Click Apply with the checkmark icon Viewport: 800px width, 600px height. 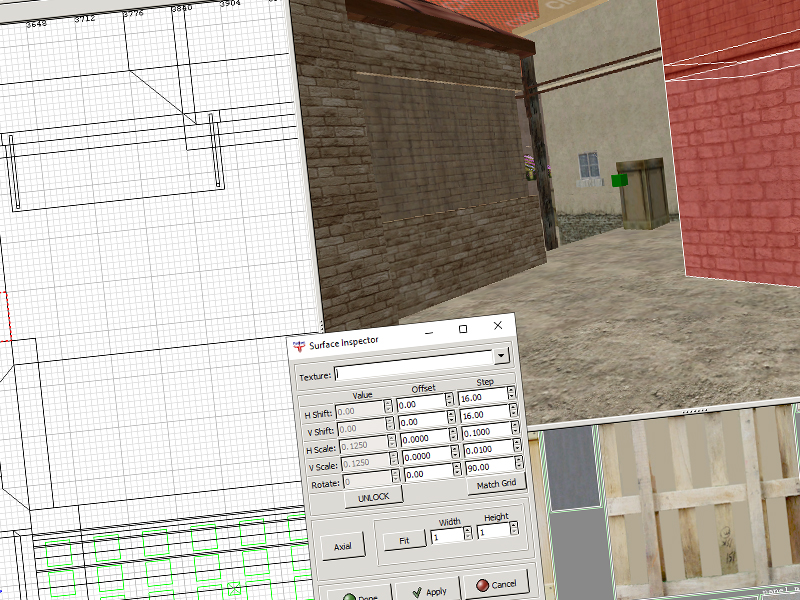(426, 589)
